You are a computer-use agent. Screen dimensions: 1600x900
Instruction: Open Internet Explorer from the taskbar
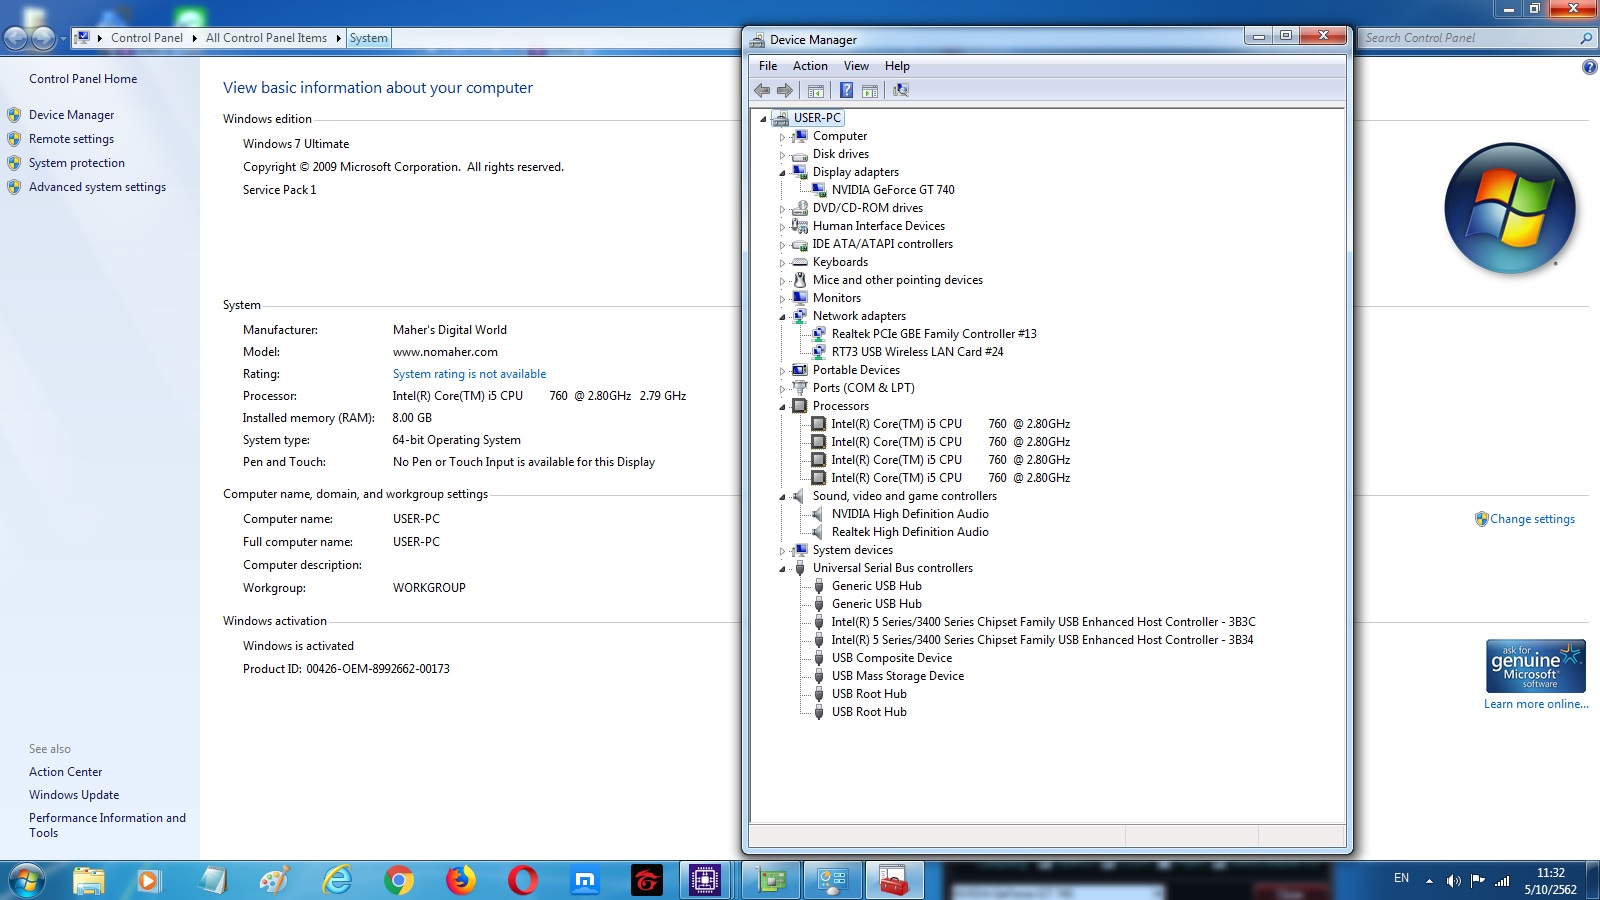coord(337,880)
